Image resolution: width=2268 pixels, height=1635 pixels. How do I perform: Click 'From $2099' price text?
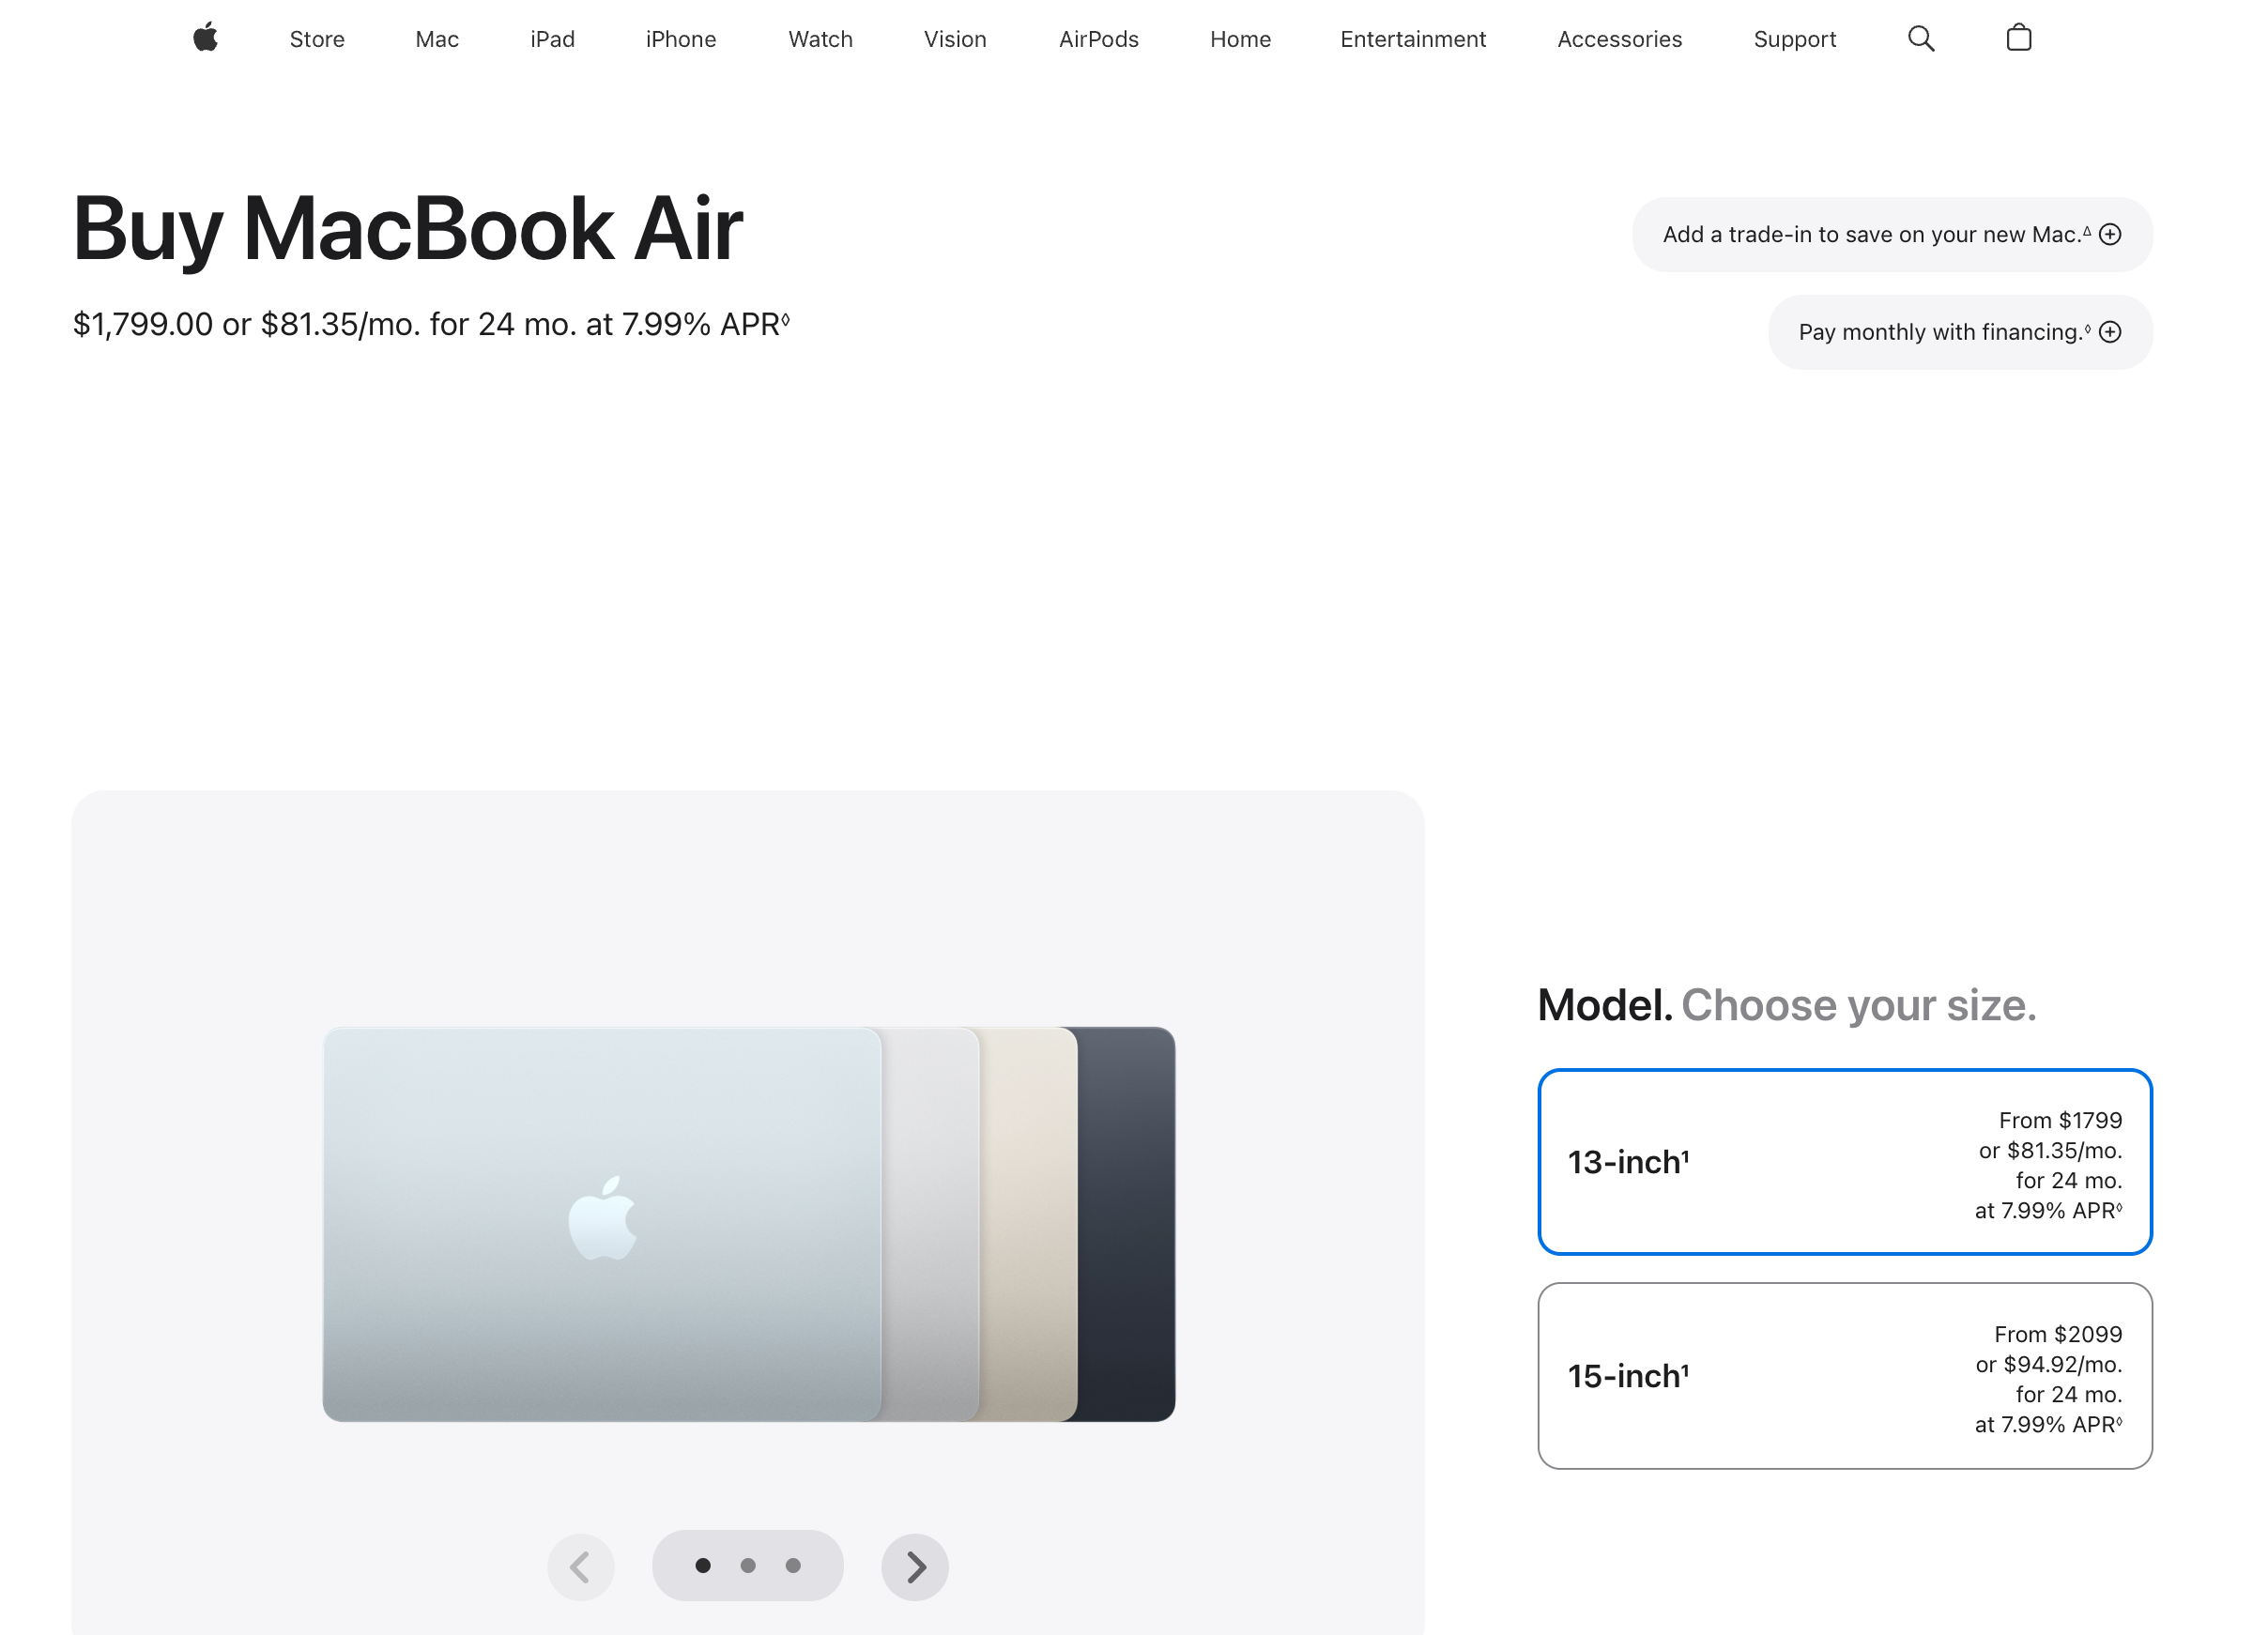pyautogui.click(x=2058, y=1334)
